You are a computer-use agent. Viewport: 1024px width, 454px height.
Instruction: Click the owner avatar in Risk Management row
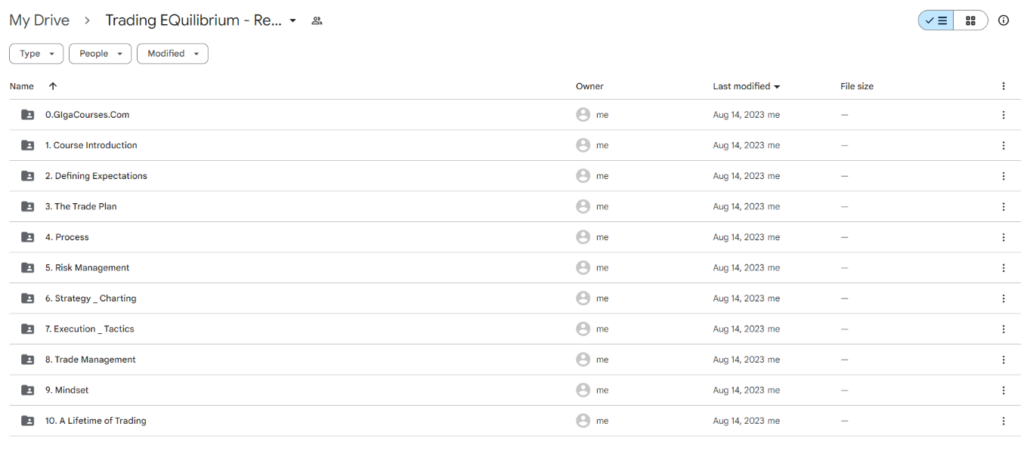[583, 268]
